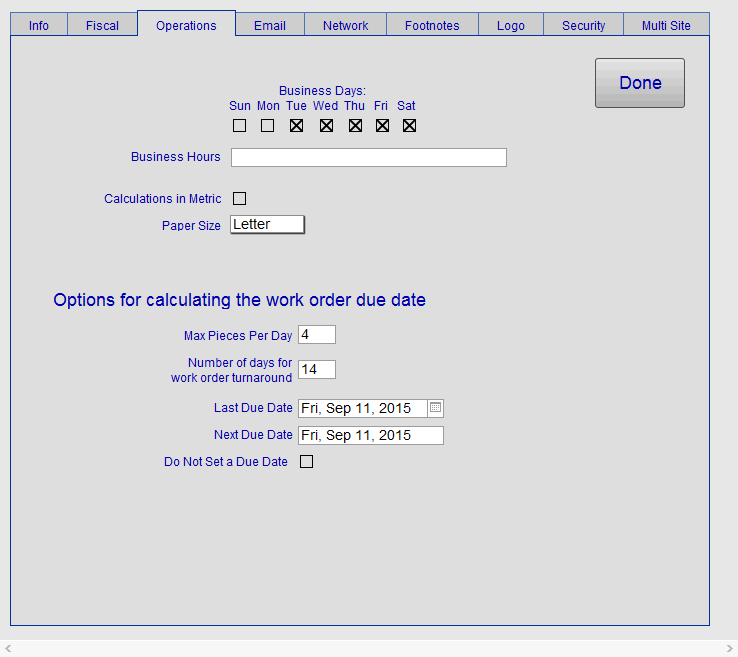Uncheck the Saturday business day checkbox
The width and height of the screenshot is (738, 657).
click(409, 126)
